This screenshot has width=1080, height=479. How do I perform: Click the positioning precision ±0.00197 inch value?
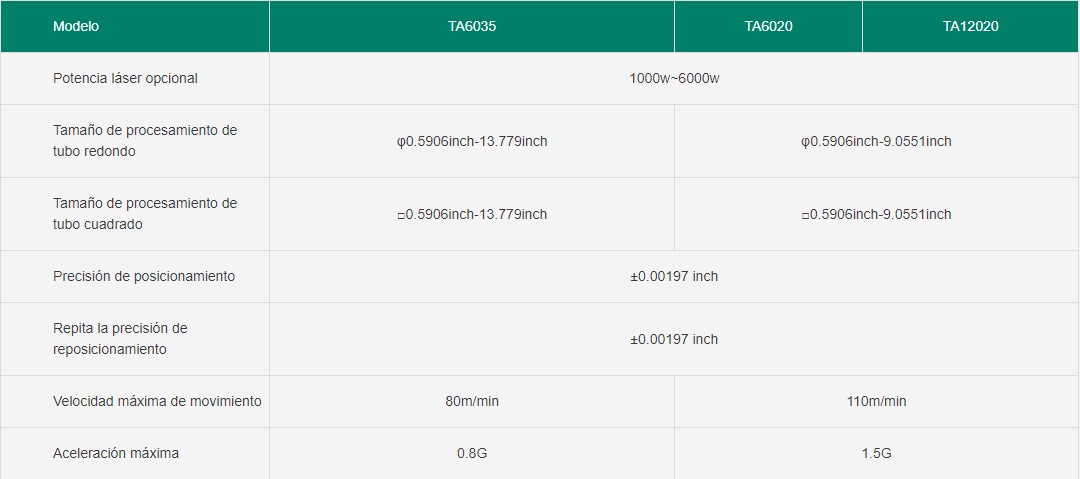pos(674,276)
